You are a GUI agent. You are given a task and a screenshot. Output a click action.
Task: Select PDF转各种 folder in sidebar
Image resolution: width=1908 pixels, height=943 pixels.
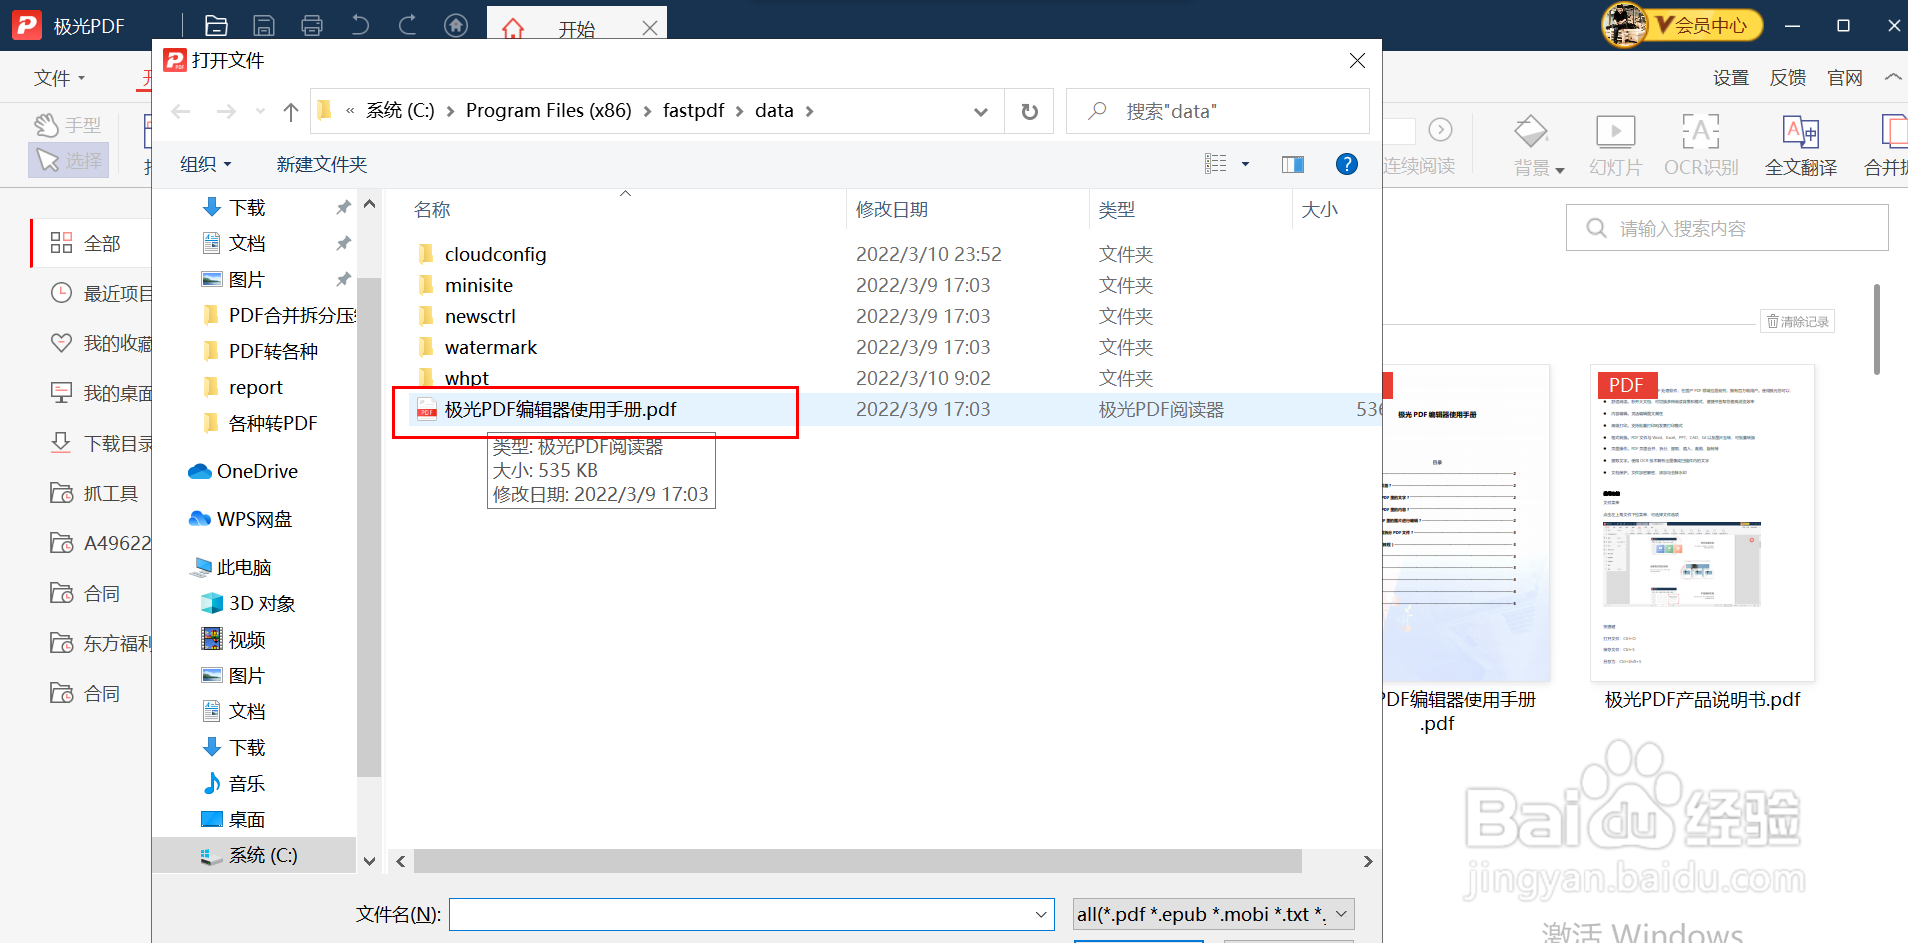coord(273,351)
